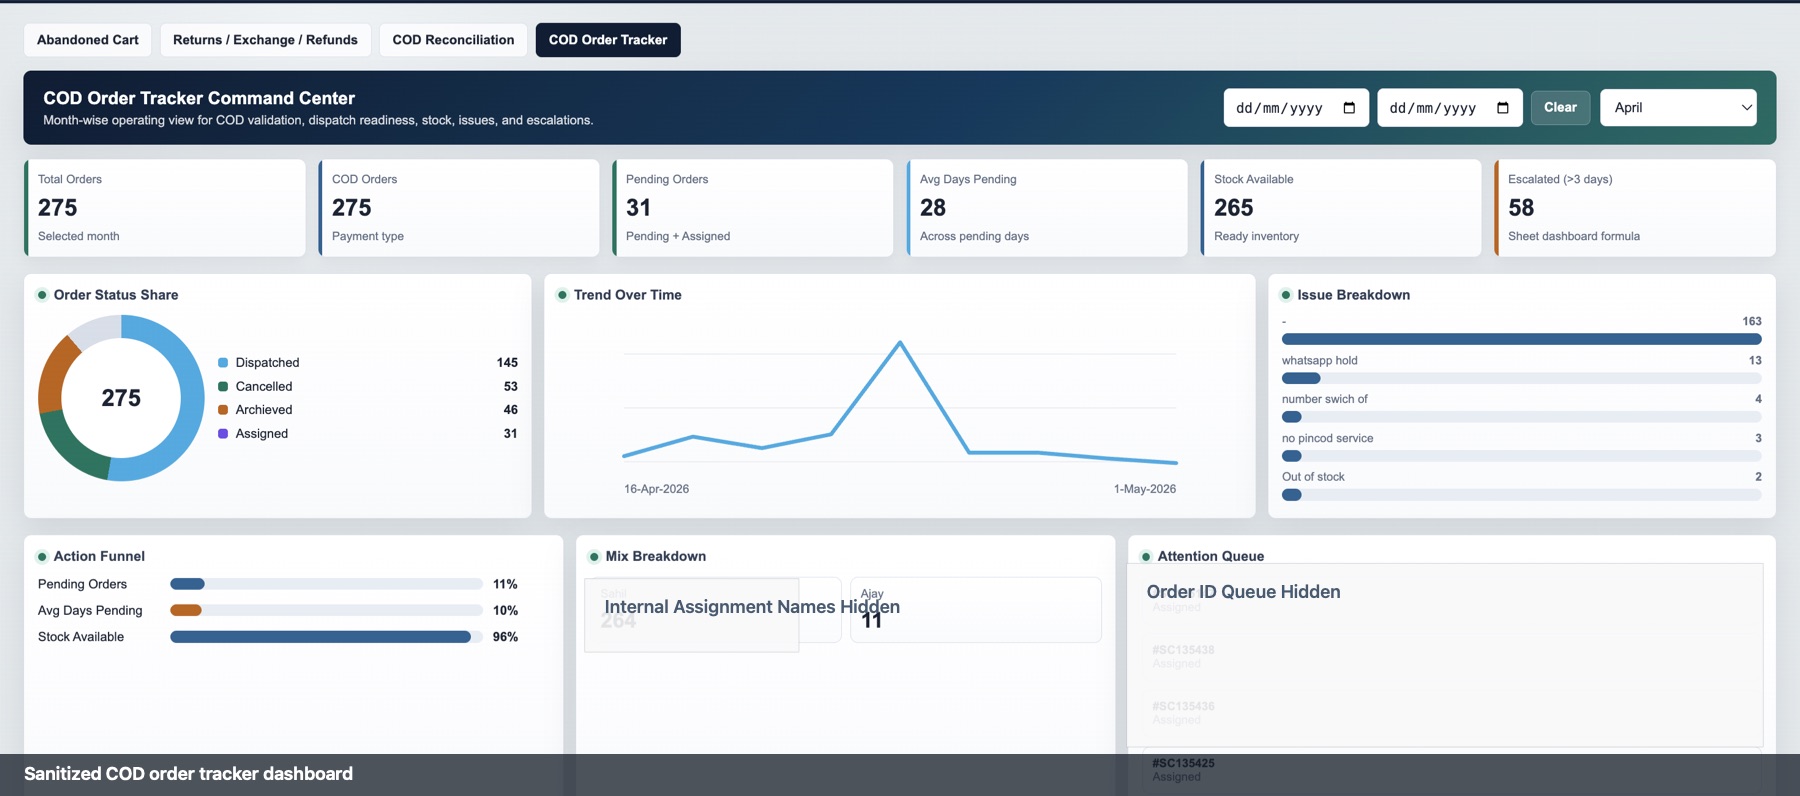Click the Out of stock label

[x=1313, y=477]
